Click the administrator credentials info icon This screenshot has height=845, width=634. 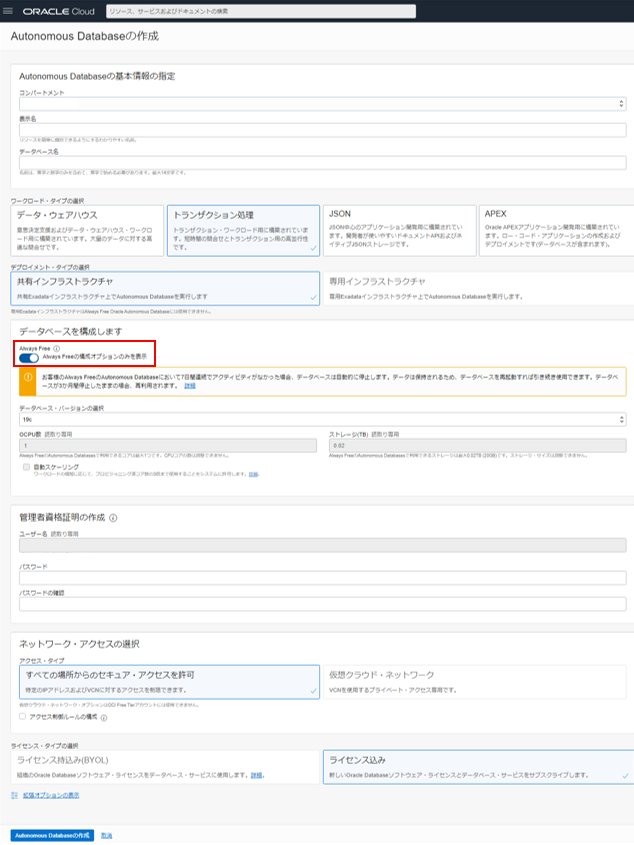(x=113, y=518)
